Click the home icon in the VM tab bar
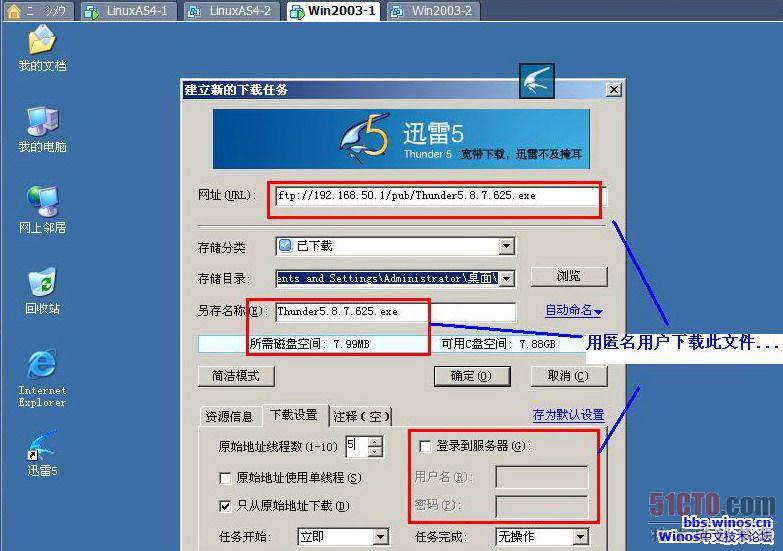This screenshot has height=551, width=783. (14, 11)
